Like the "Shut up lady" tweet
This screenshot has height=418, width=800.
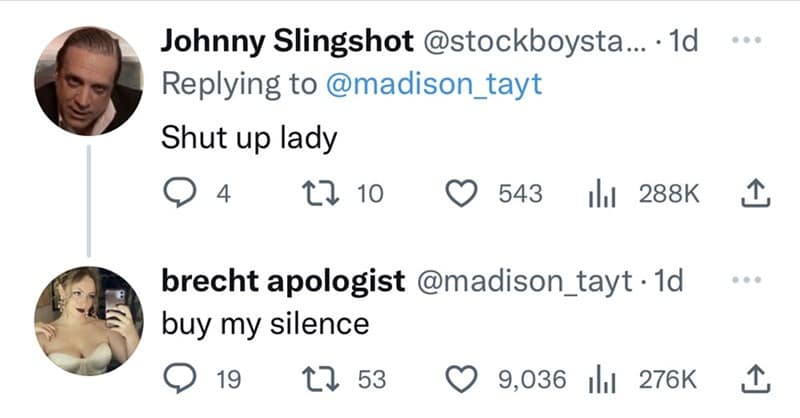point(461,193)
